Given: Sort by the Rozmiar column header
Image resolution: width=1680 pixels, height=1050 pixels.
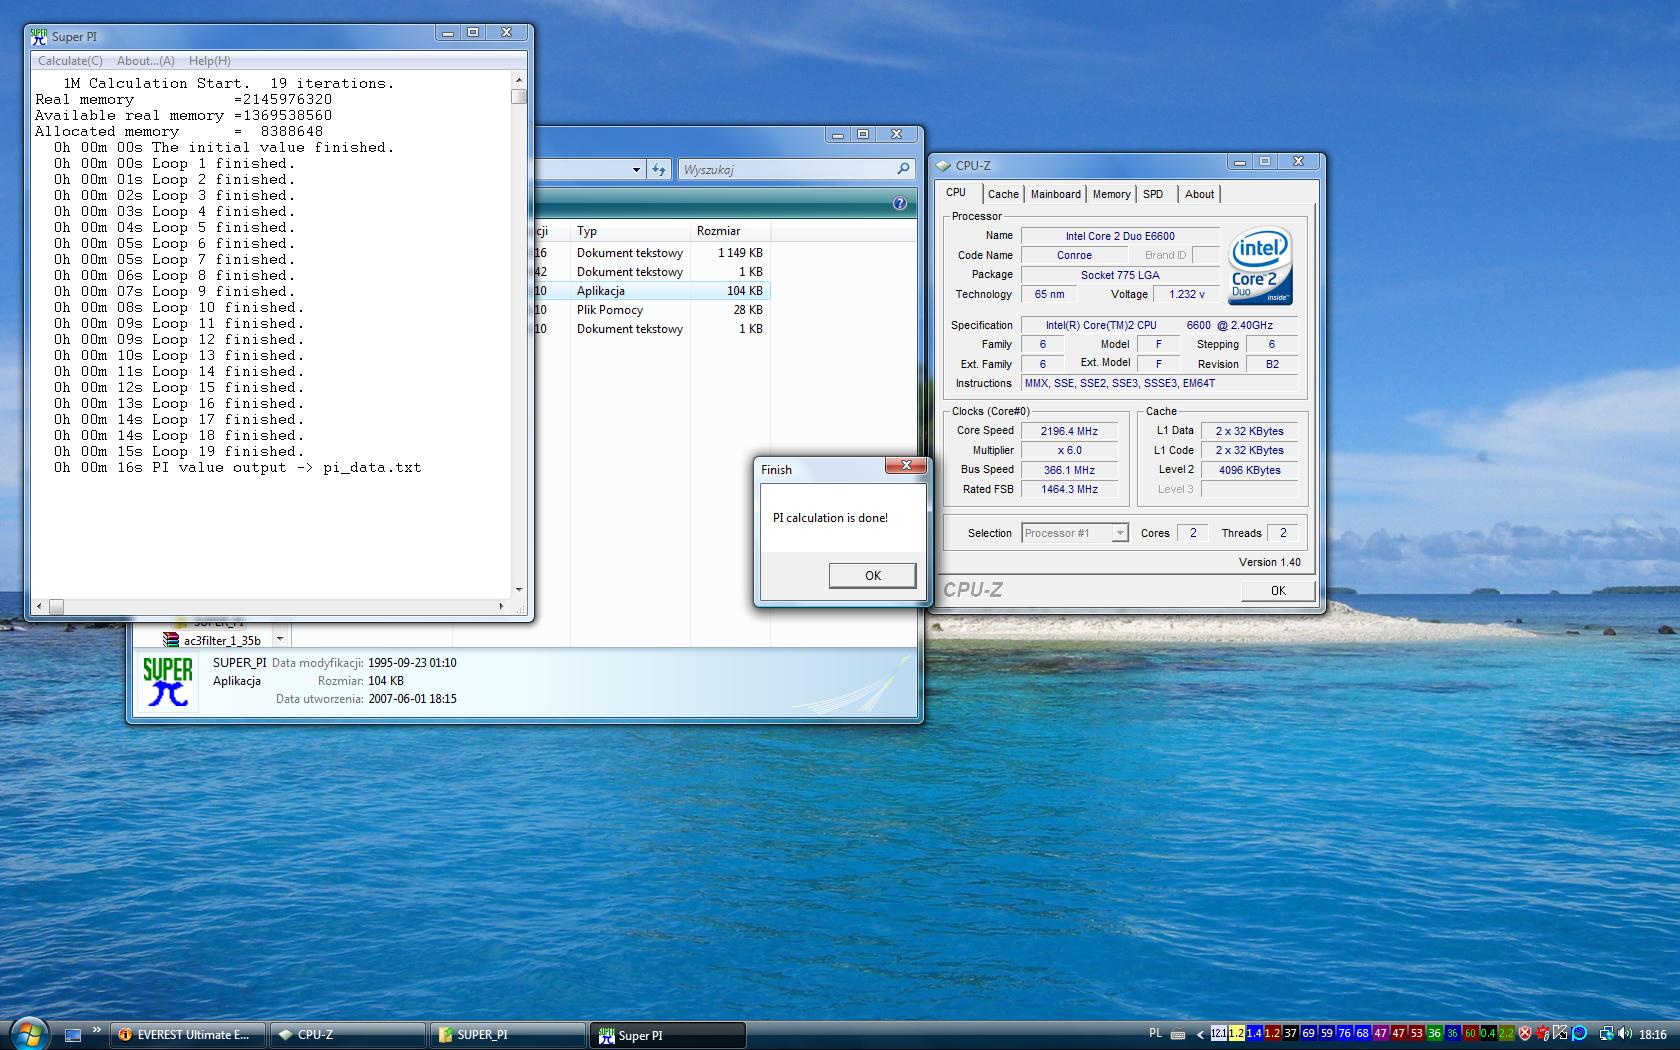Looking at the screenshot, I should click(730, 231).
